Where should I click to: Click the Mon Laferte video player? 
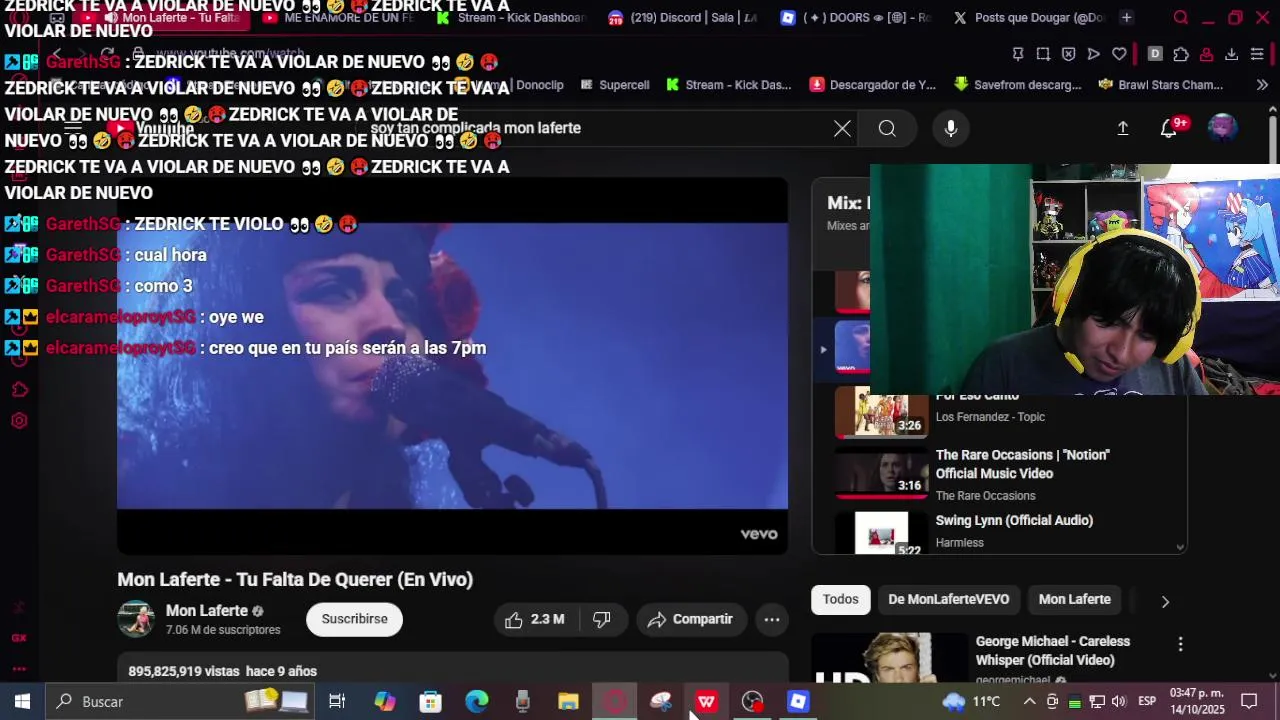pyautogui.click(x=452, y=366)
